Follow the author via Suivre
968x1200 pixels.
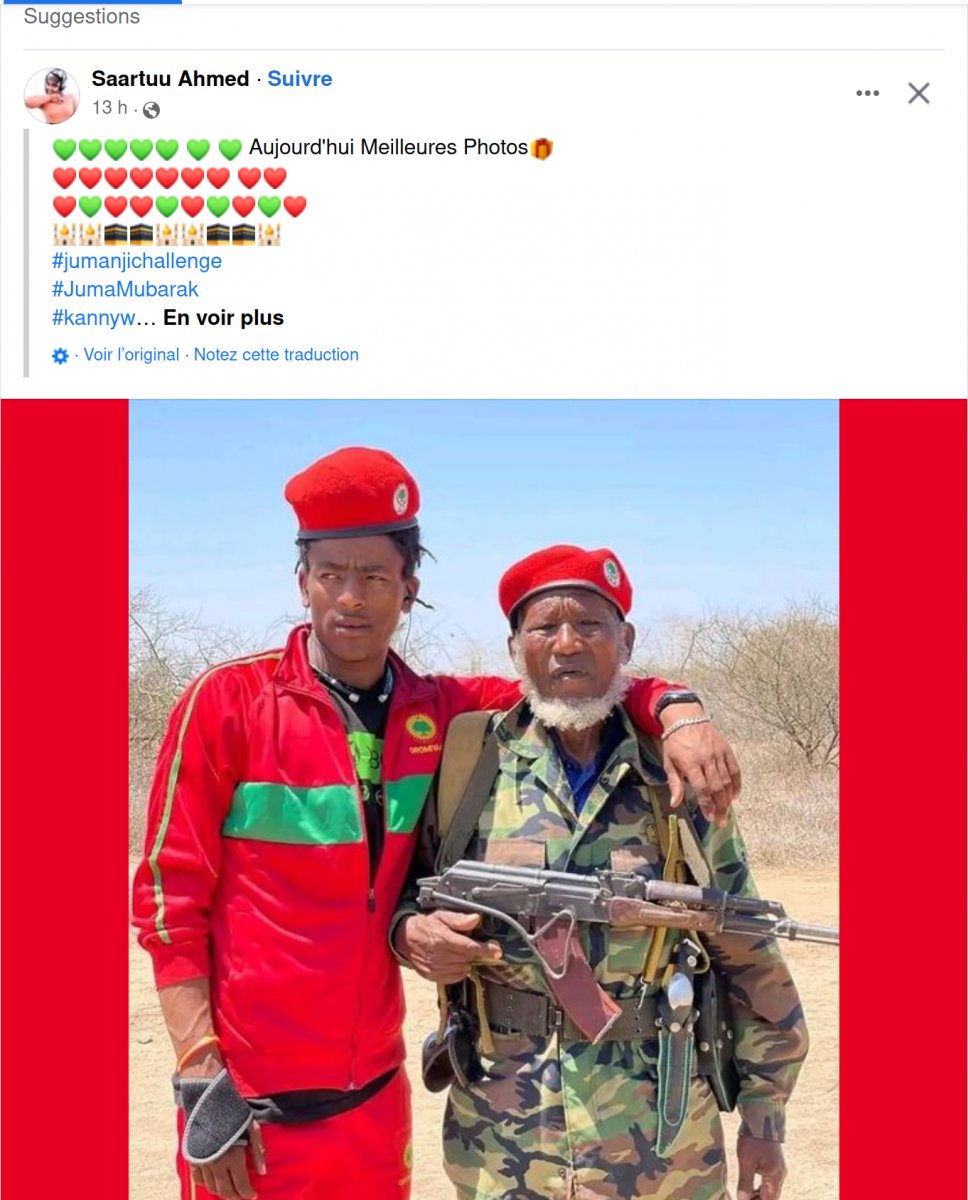pos(300,79)
